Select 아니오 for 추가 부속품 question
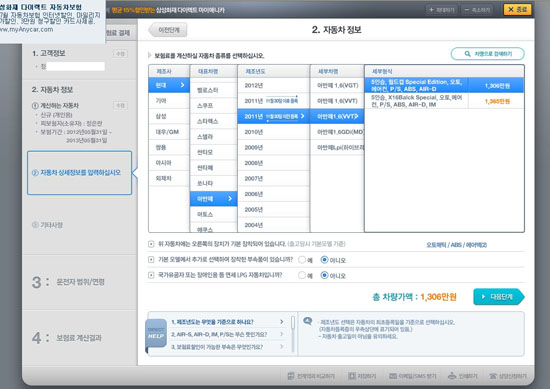 tap(324, 260)
